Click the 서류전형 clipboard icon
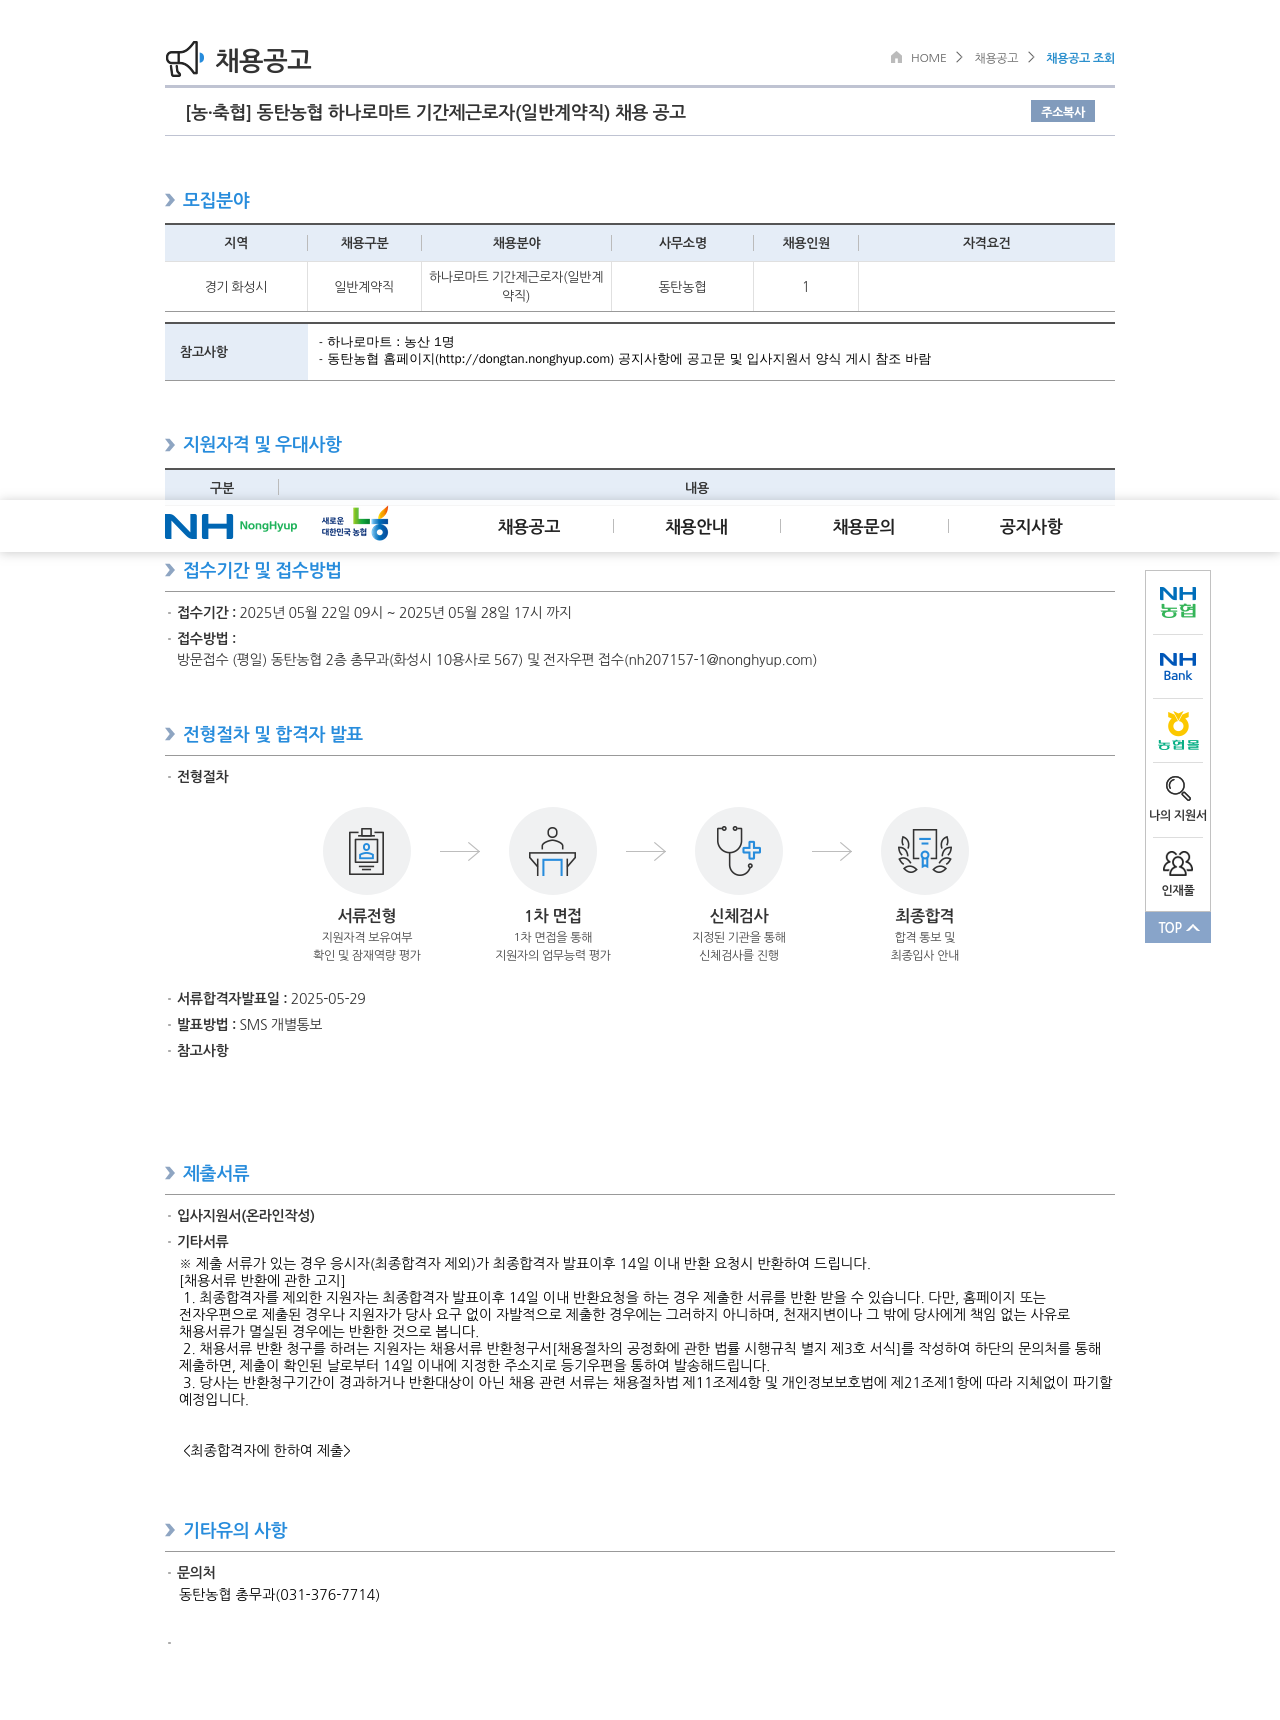This screenshot has width=1280, height=1720. (x=367, y=851)
